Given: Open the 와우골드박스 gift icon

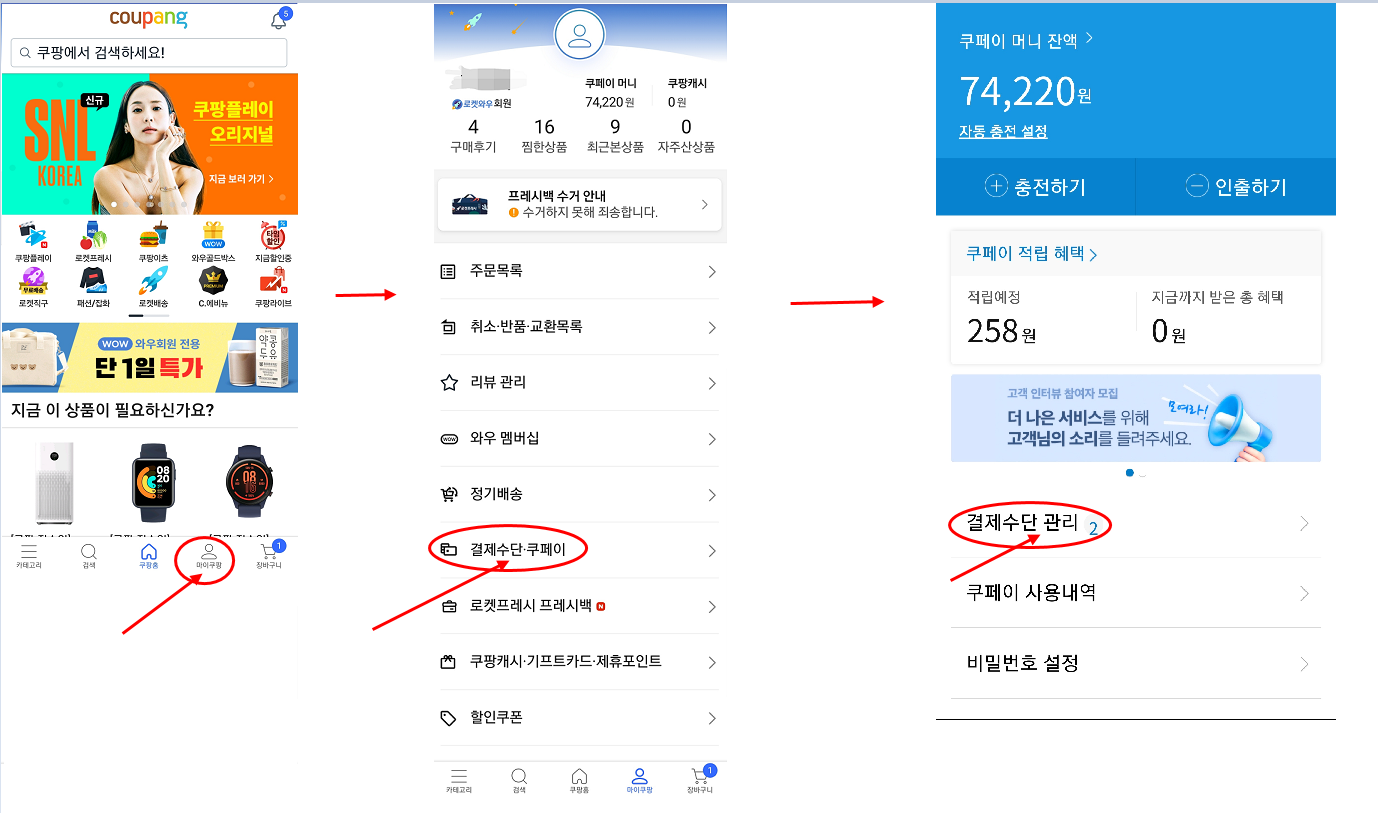Looking at the screenshot, I should tap(213, 243).
